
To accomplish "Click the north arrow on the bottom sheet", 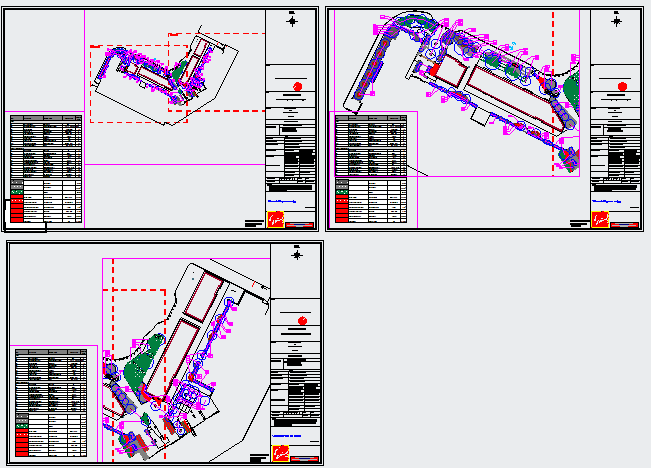I will tap(296, 254).
